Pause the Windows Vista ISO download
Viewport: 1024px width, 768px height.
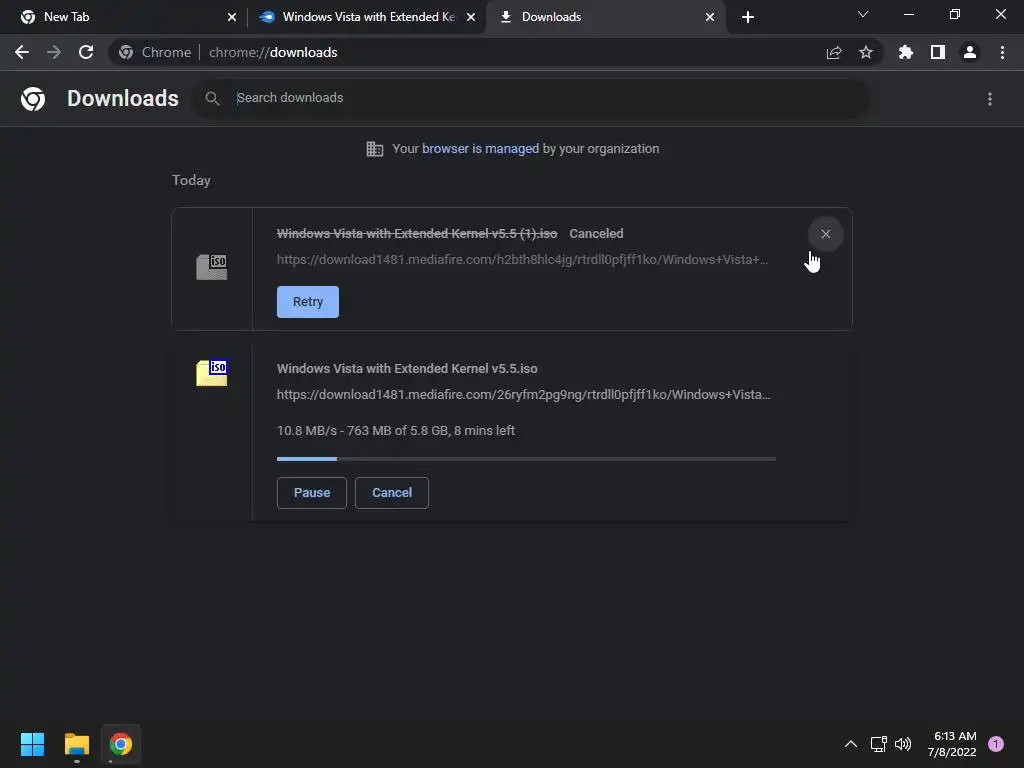(x=312, y=492)
